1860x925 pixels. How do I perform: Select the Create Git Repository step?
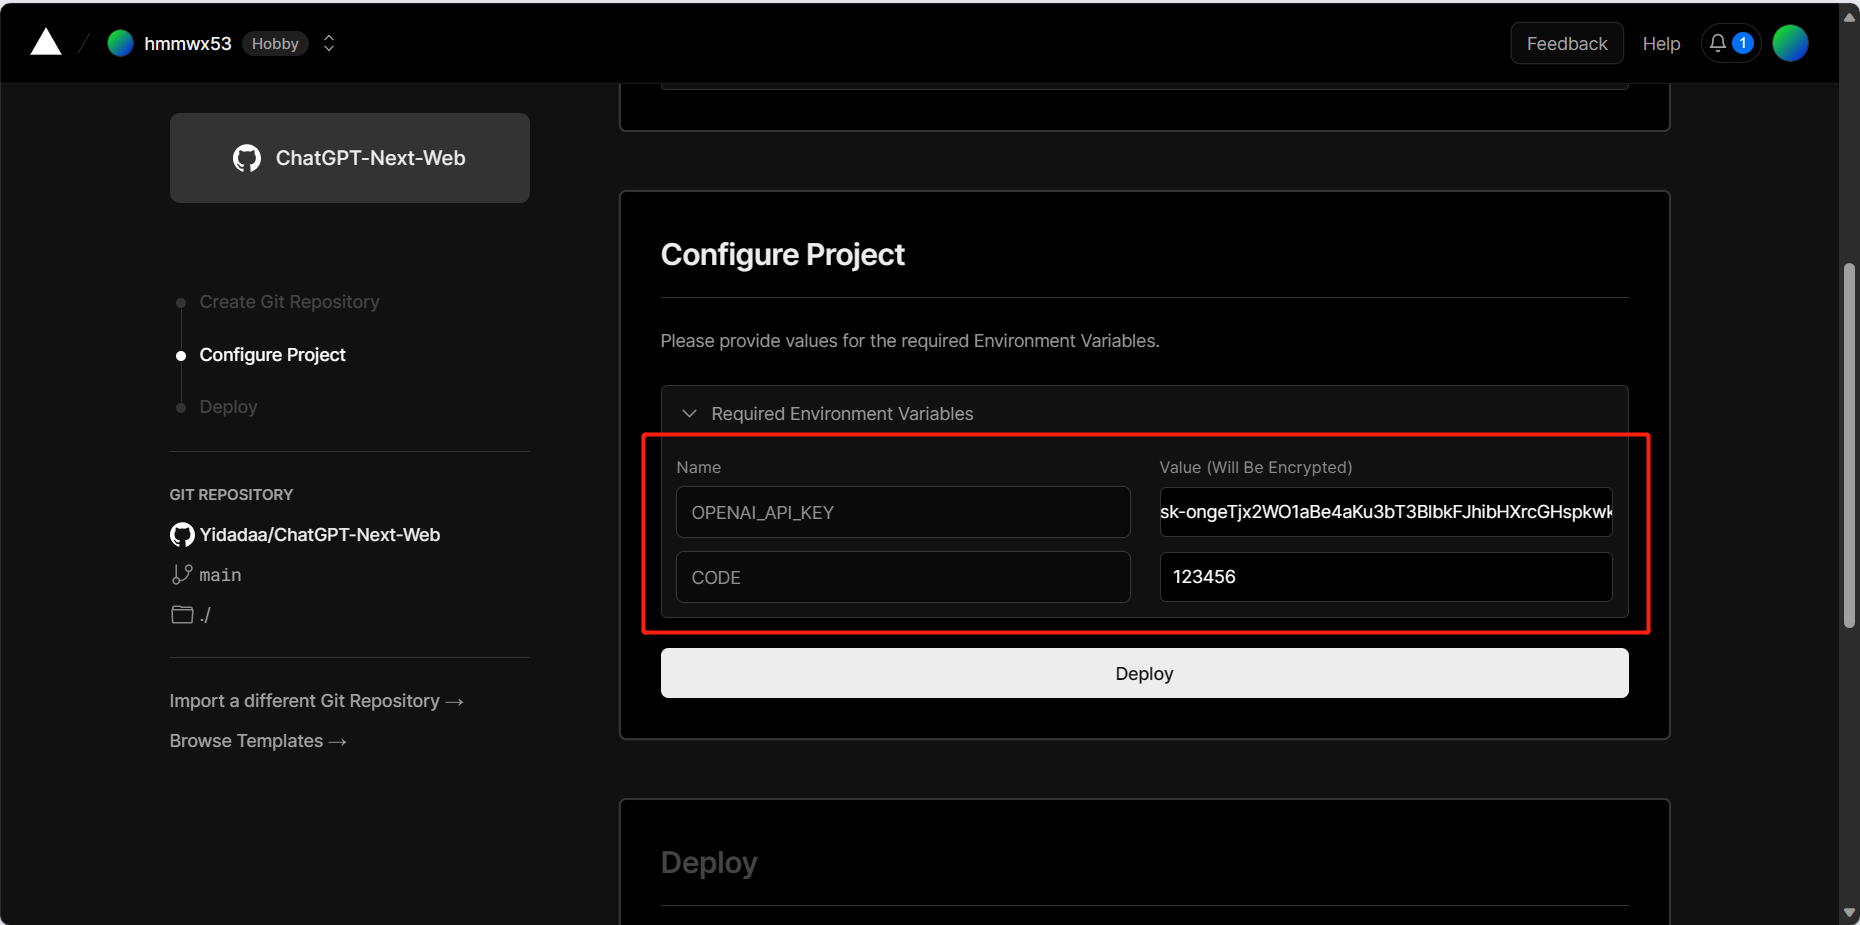click(x=289, y=302)
